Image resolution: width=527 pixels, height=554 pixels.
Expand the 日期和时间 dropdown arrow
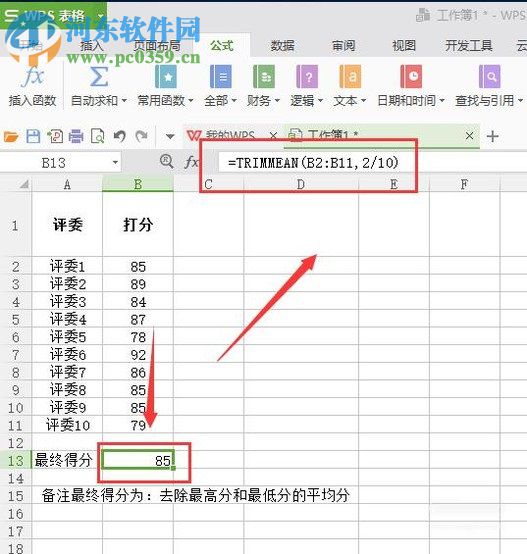[x=442, y=101]
